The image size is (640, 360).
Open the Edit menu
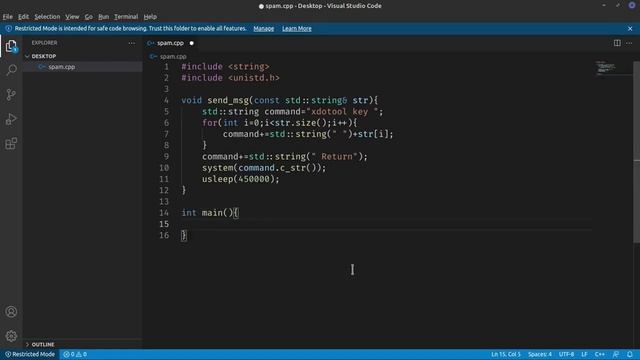click(x=23, y=17)
